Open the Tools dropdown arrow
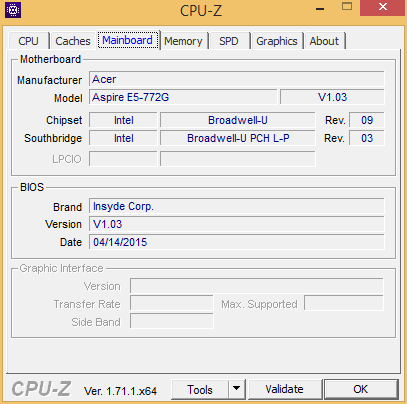407x404 pixels. point(237,388)
